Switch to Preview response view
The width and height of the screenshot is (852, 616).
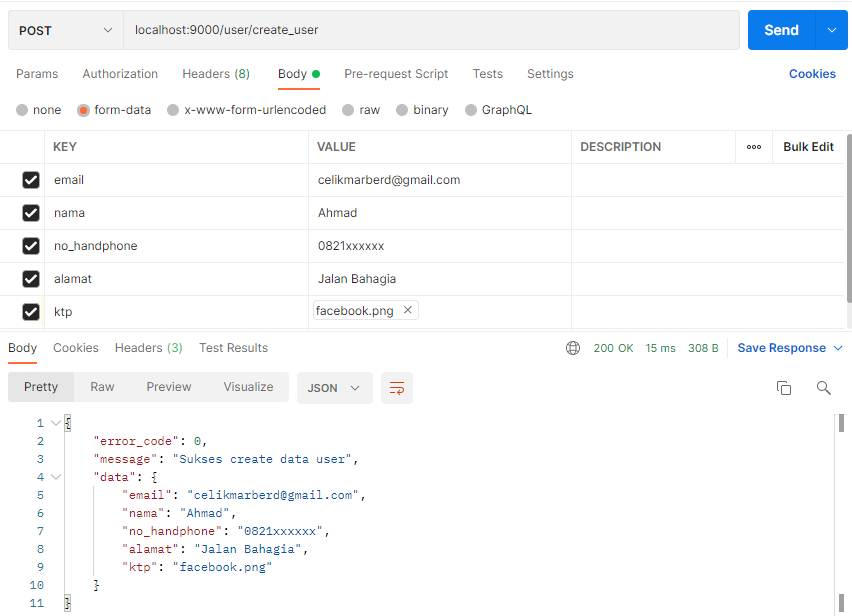click(168, 387)
